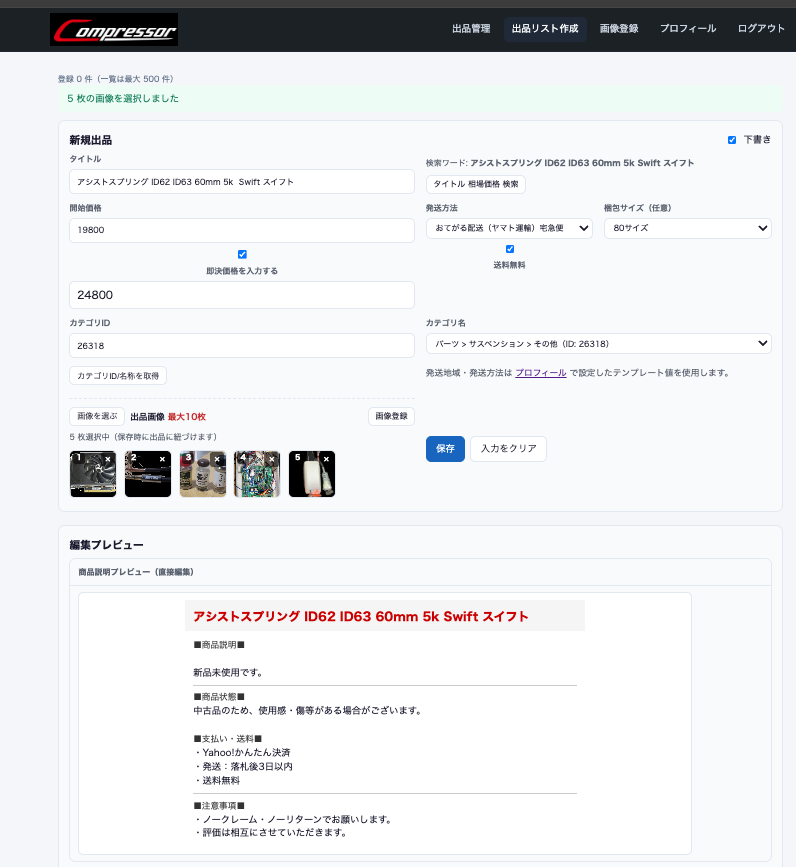796x867 pixels.
Task: Click preview line ・発送：落札後3日以内
Action: pyautogui.click(x=243, y=766)
